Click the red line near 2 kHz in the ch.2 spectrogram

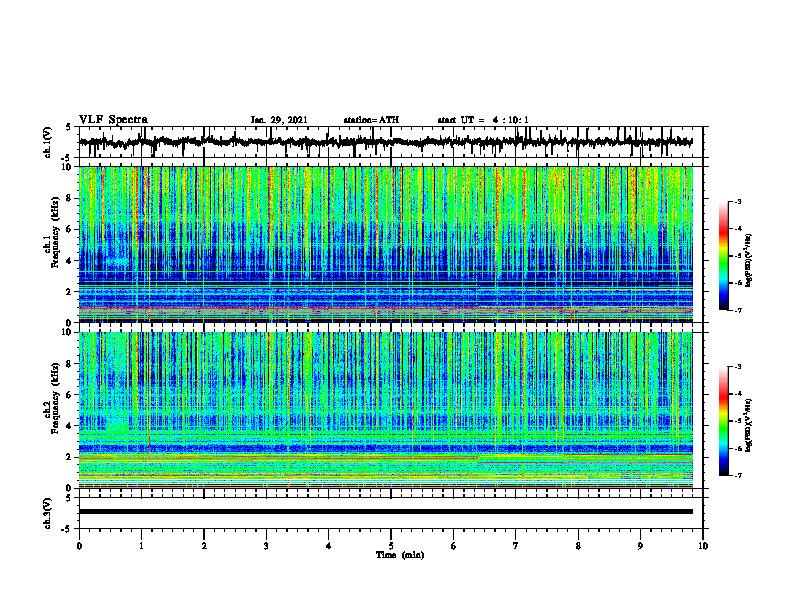(x=278, y=458)
